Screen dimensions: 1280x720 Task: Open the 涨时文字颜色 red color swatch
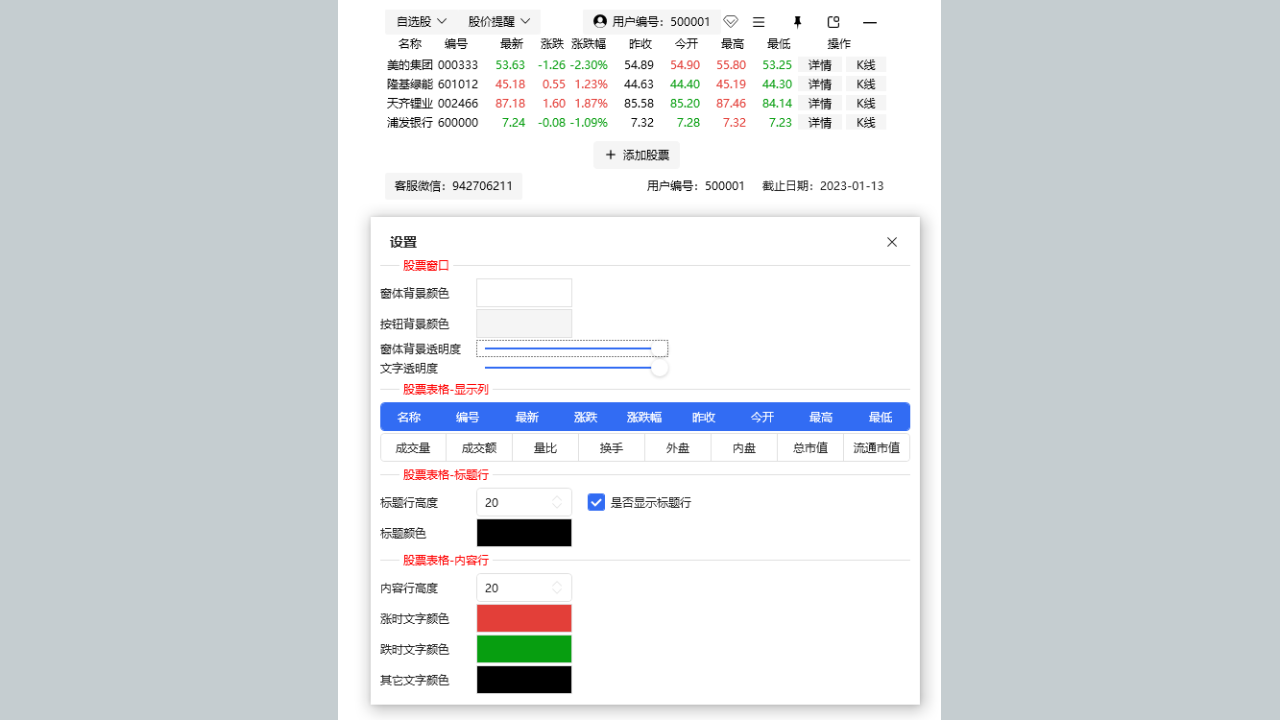[524, 618]
